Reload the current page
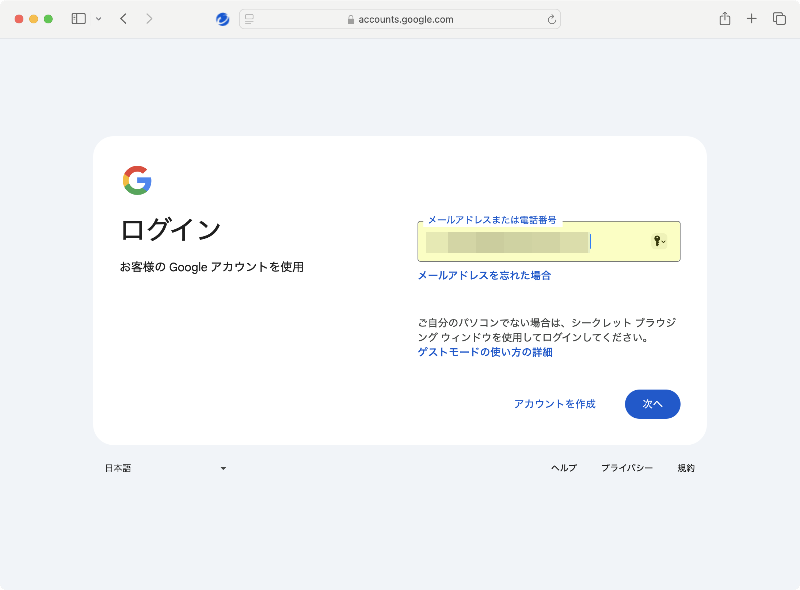 [x=552, y=19]
